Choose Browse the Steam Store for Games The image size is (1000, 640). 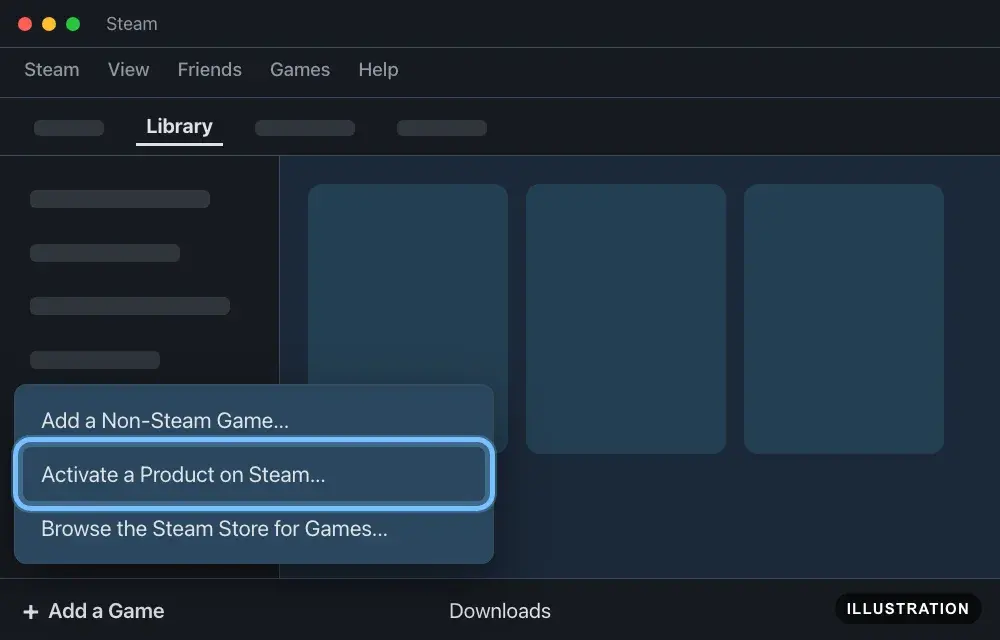coord(254,528)
